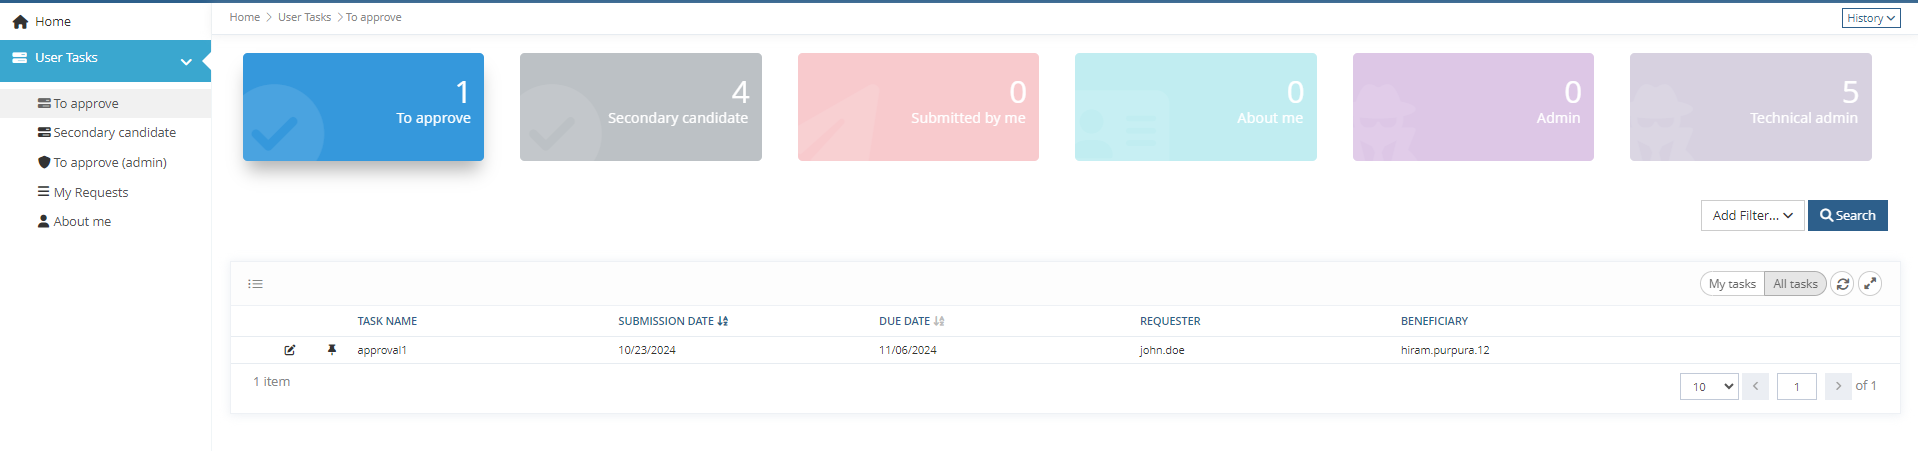Select the Technical admin summary card

tap(1750, 107)
